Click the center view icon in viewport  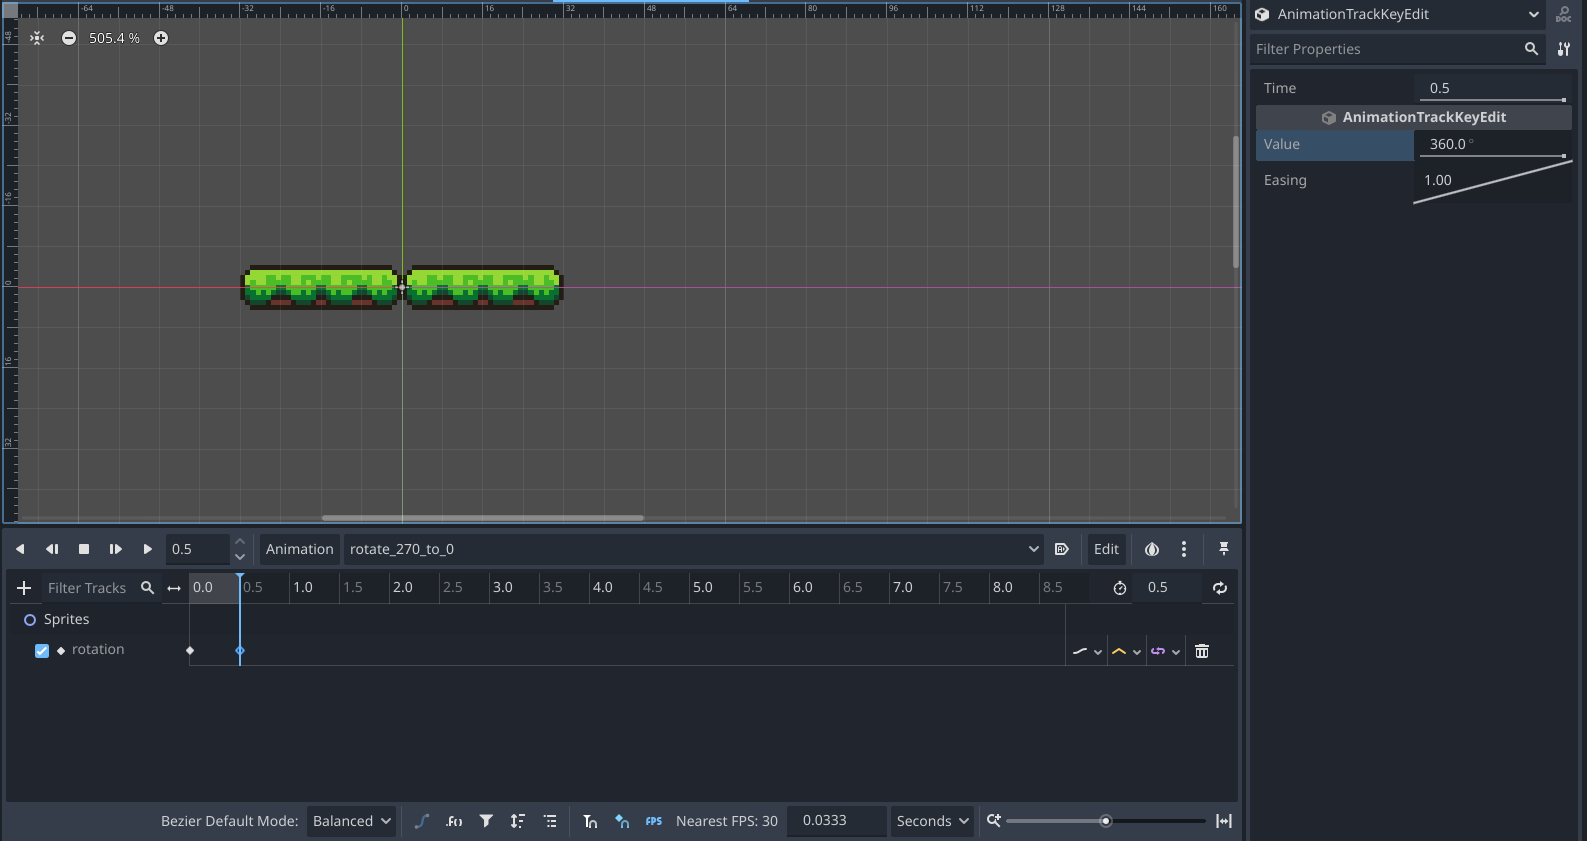pos(37,38)
